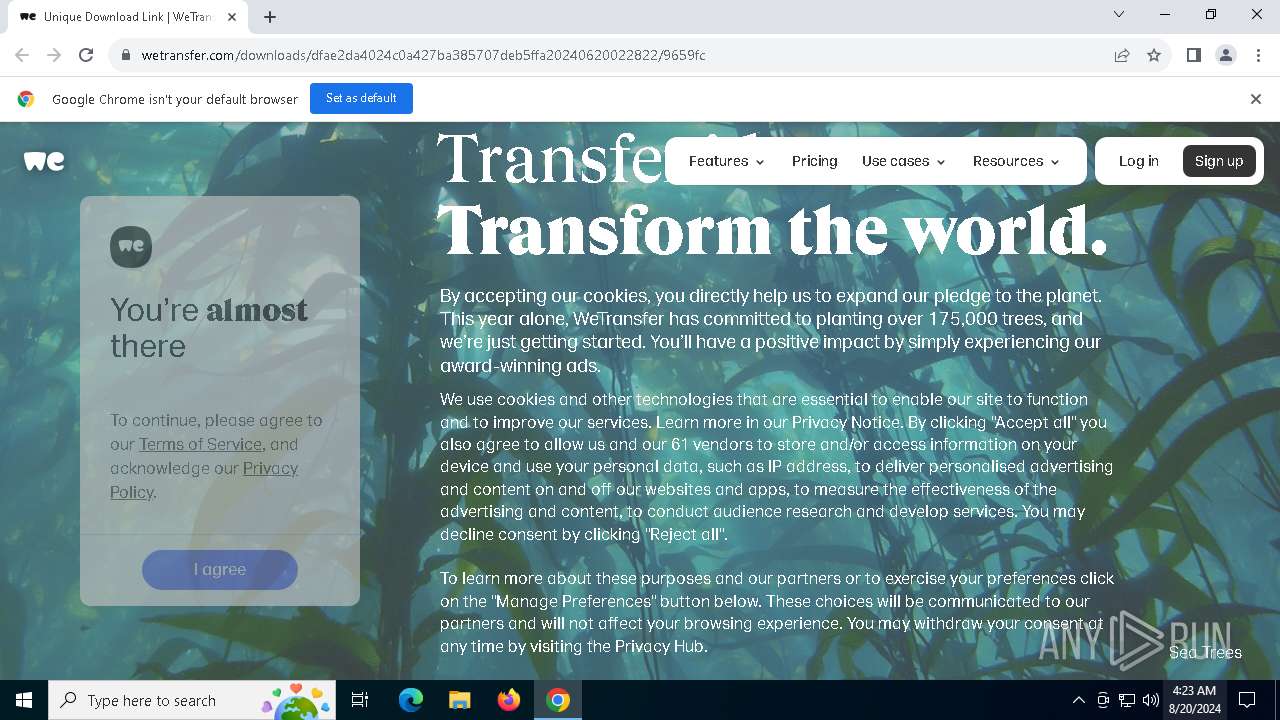
Task: Open the notification center icon
Action: point(1247,700)
